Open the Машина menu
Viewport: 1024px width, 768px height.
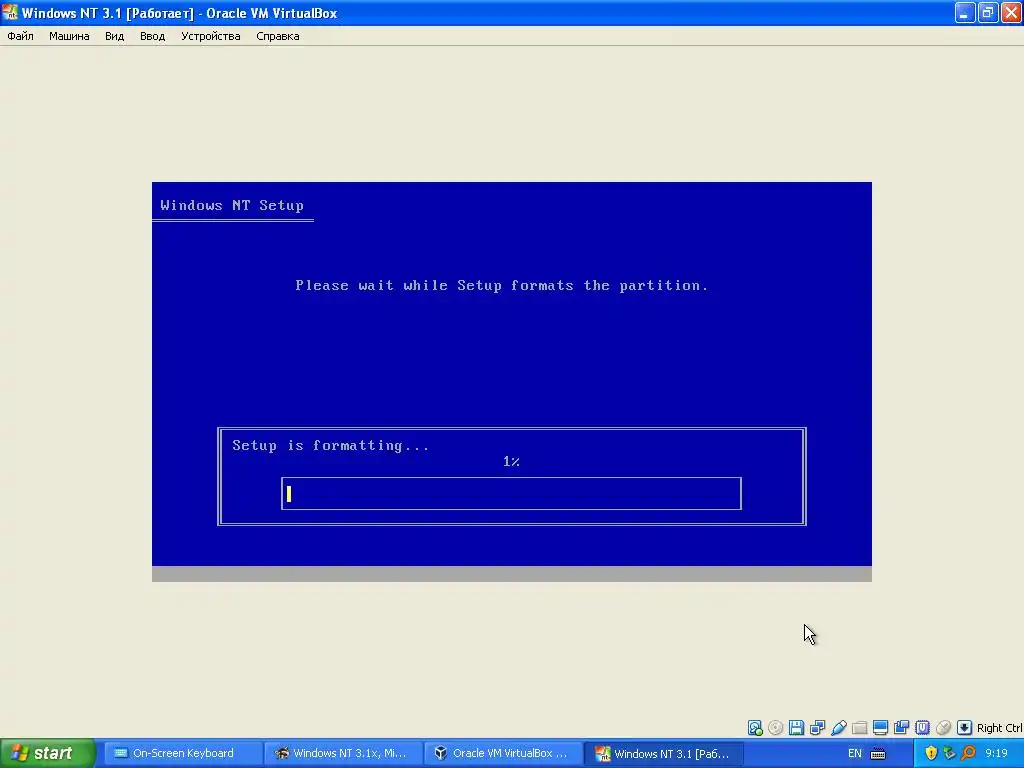(x=69, y=36)
